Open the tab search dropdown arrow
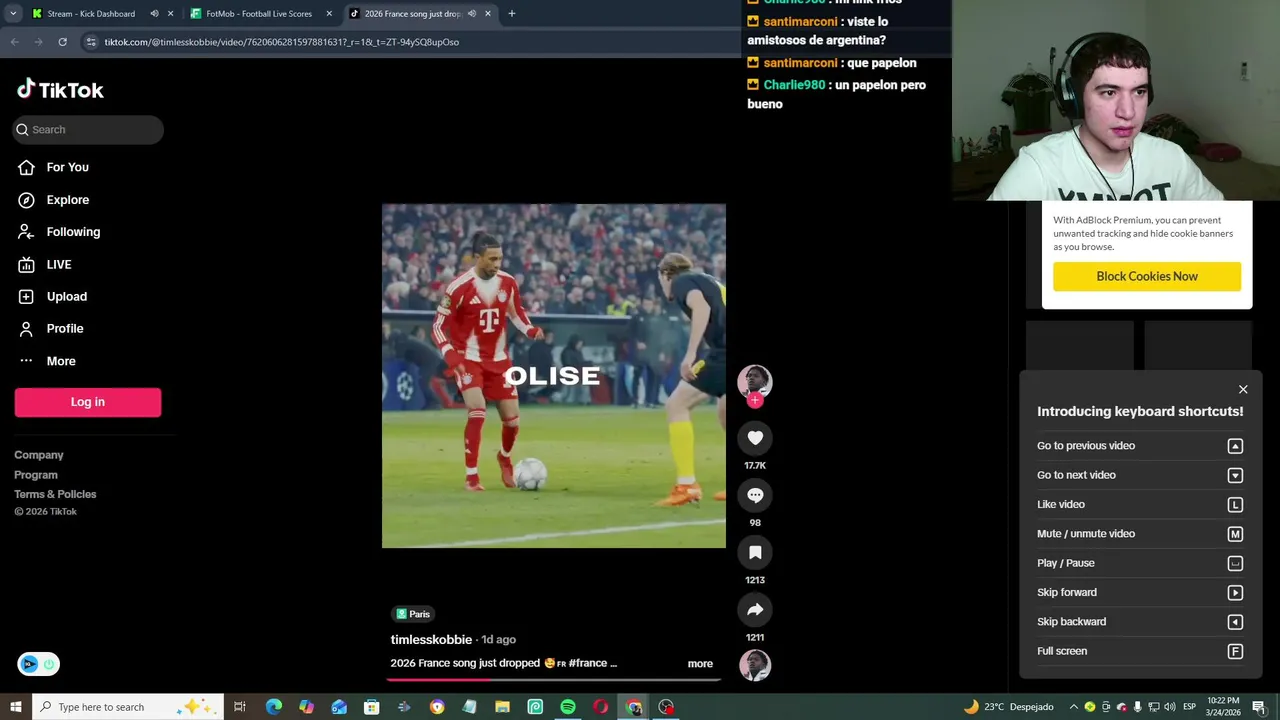 tap(13, 14)
